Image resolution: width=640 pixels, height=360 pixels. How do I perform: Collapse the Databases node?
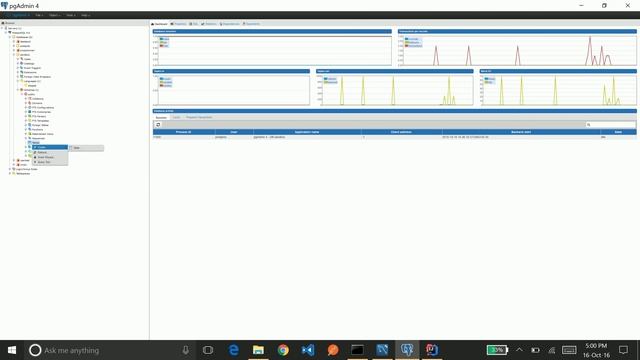10,37
